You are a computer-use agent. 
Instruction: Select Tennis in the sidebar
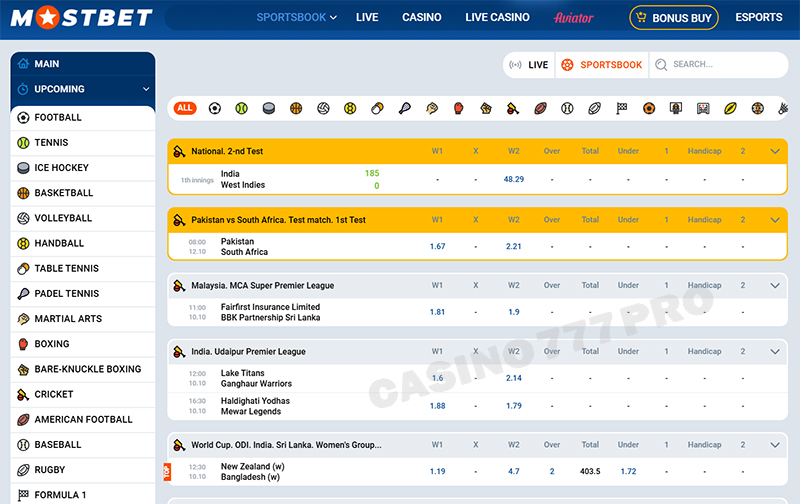[83, 143]
